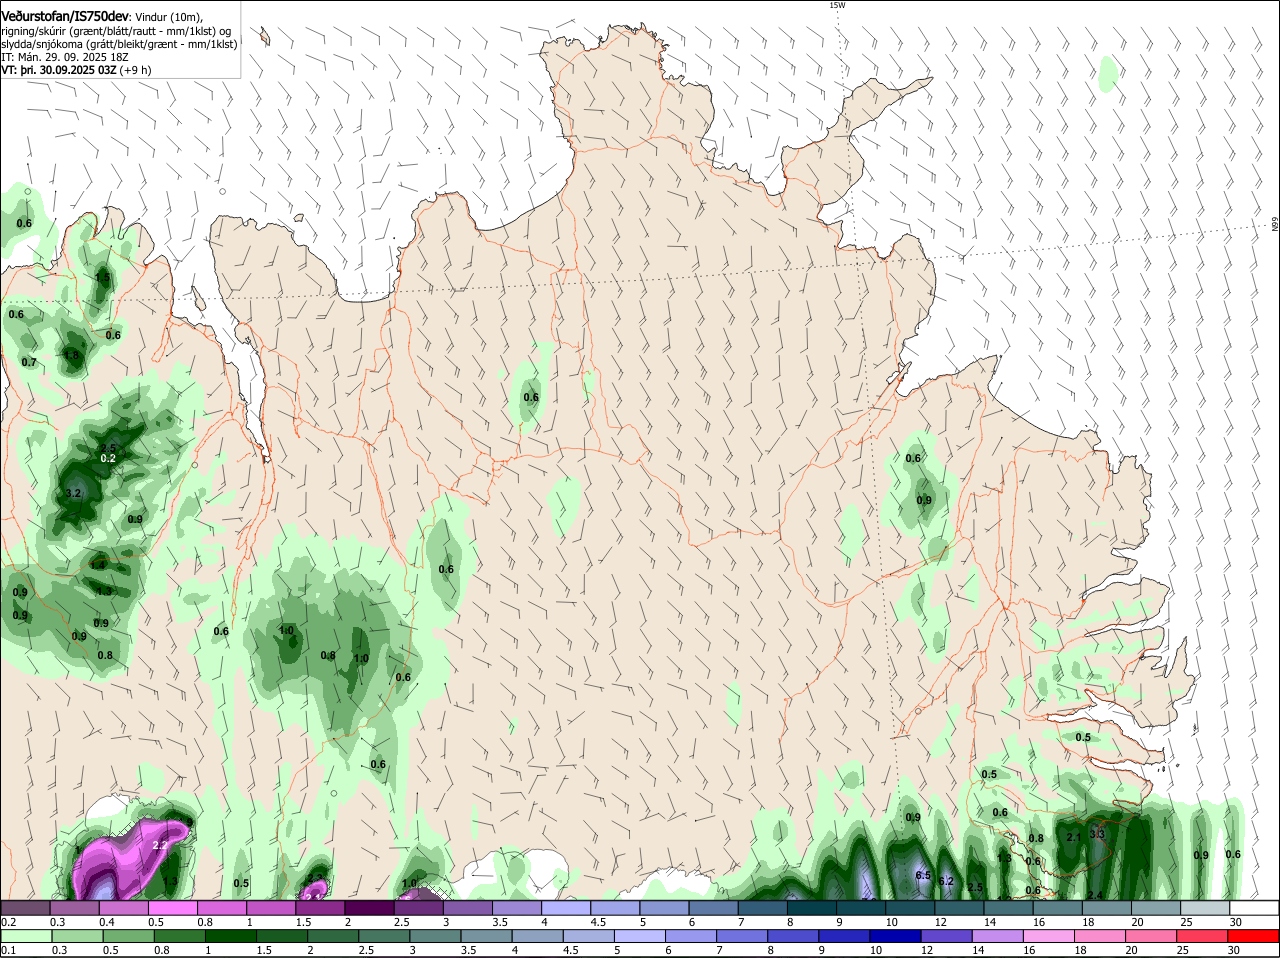The image size is (1280, 958).
Task: Select the 'IT: Mán. 29. 09. 2025 18Z' line
Action: click(65, 57)
